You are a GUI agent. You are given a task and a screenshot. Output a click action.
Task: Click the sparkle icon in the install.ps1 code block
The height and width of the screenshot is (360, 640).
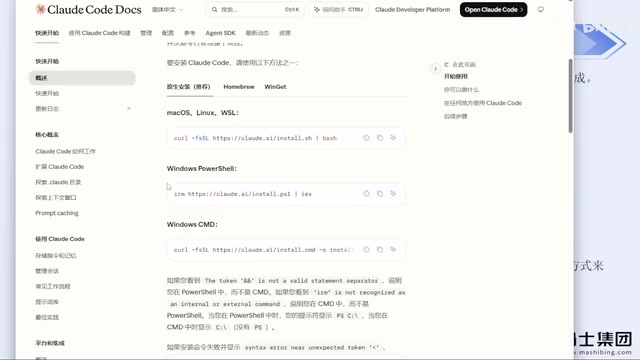pos(393,193)
